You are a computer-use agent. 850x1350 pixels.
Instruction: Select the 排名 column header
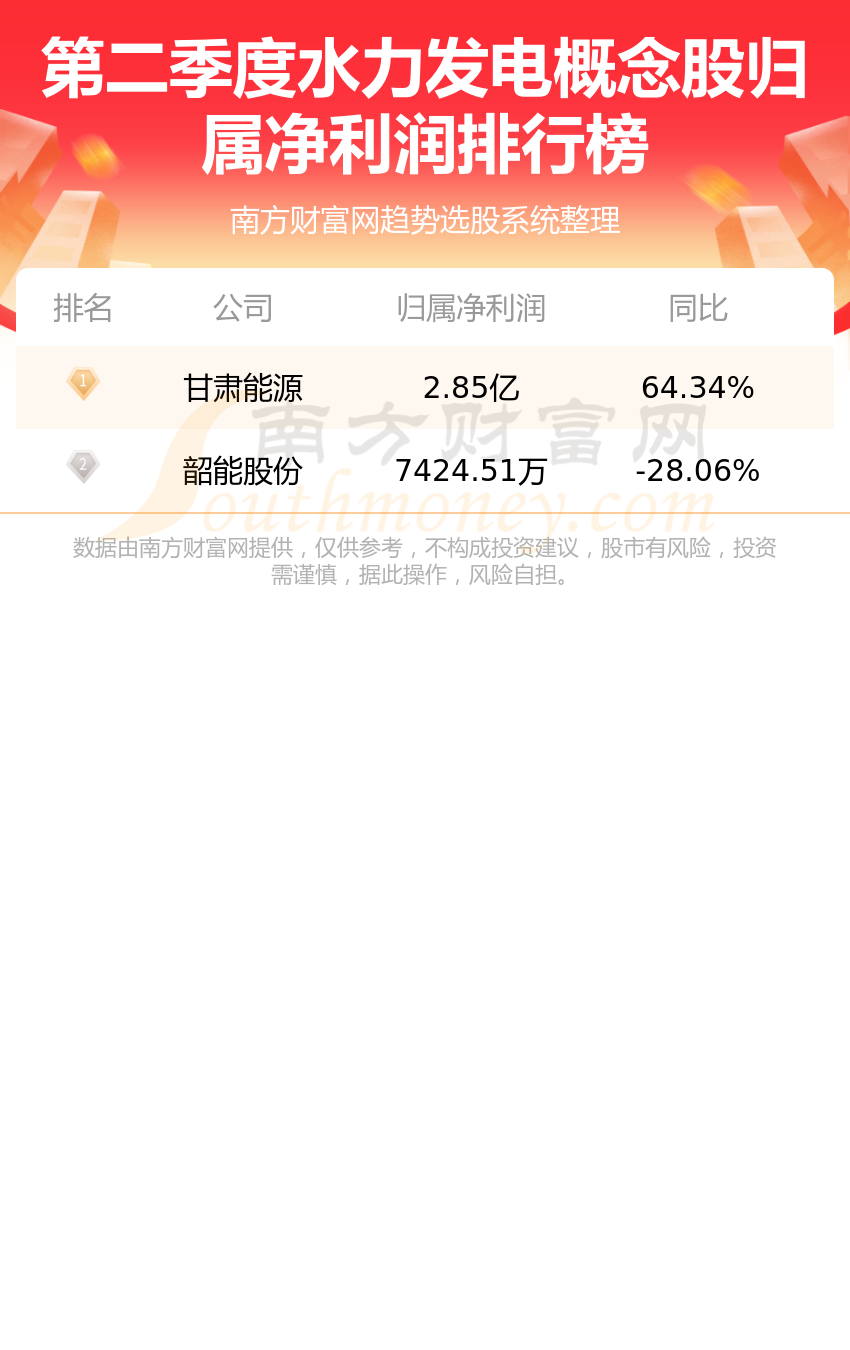point(83,308)
